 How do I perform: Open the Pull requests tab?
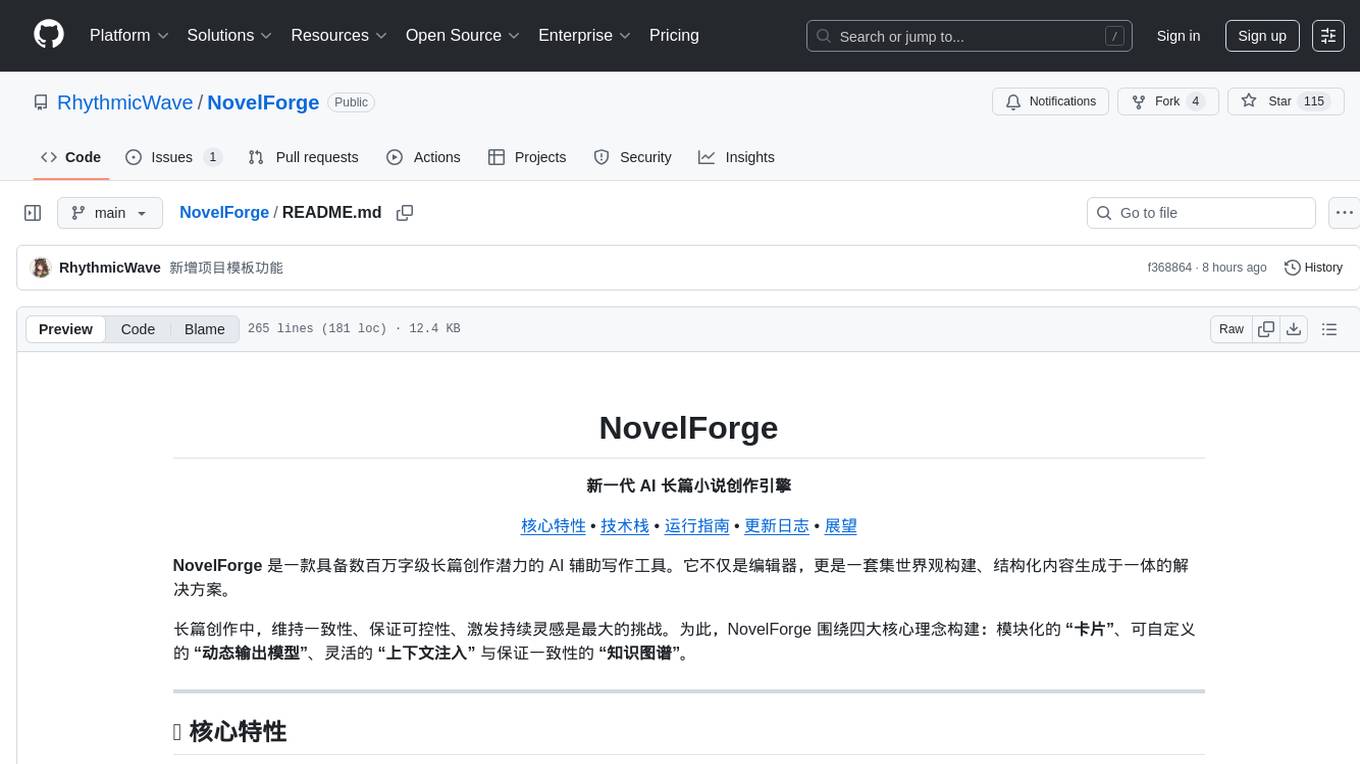pos(303,157)
